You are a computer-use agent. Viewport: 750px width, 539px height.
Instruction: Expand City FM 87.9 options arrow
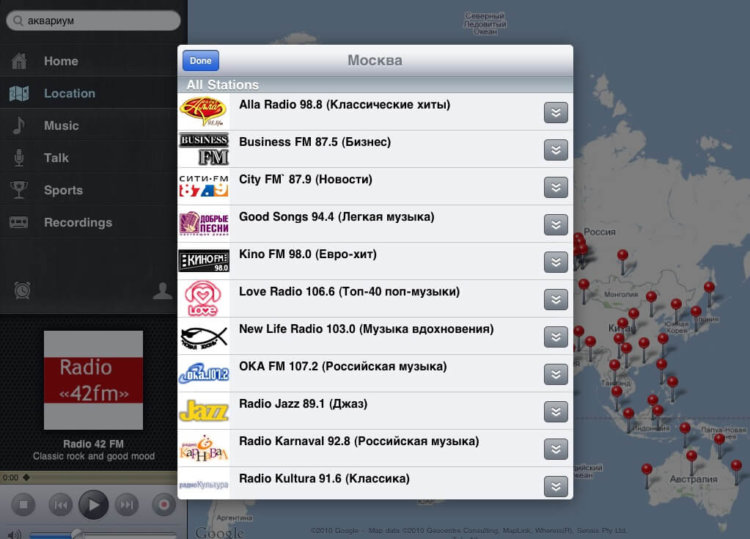click(556, 187)
